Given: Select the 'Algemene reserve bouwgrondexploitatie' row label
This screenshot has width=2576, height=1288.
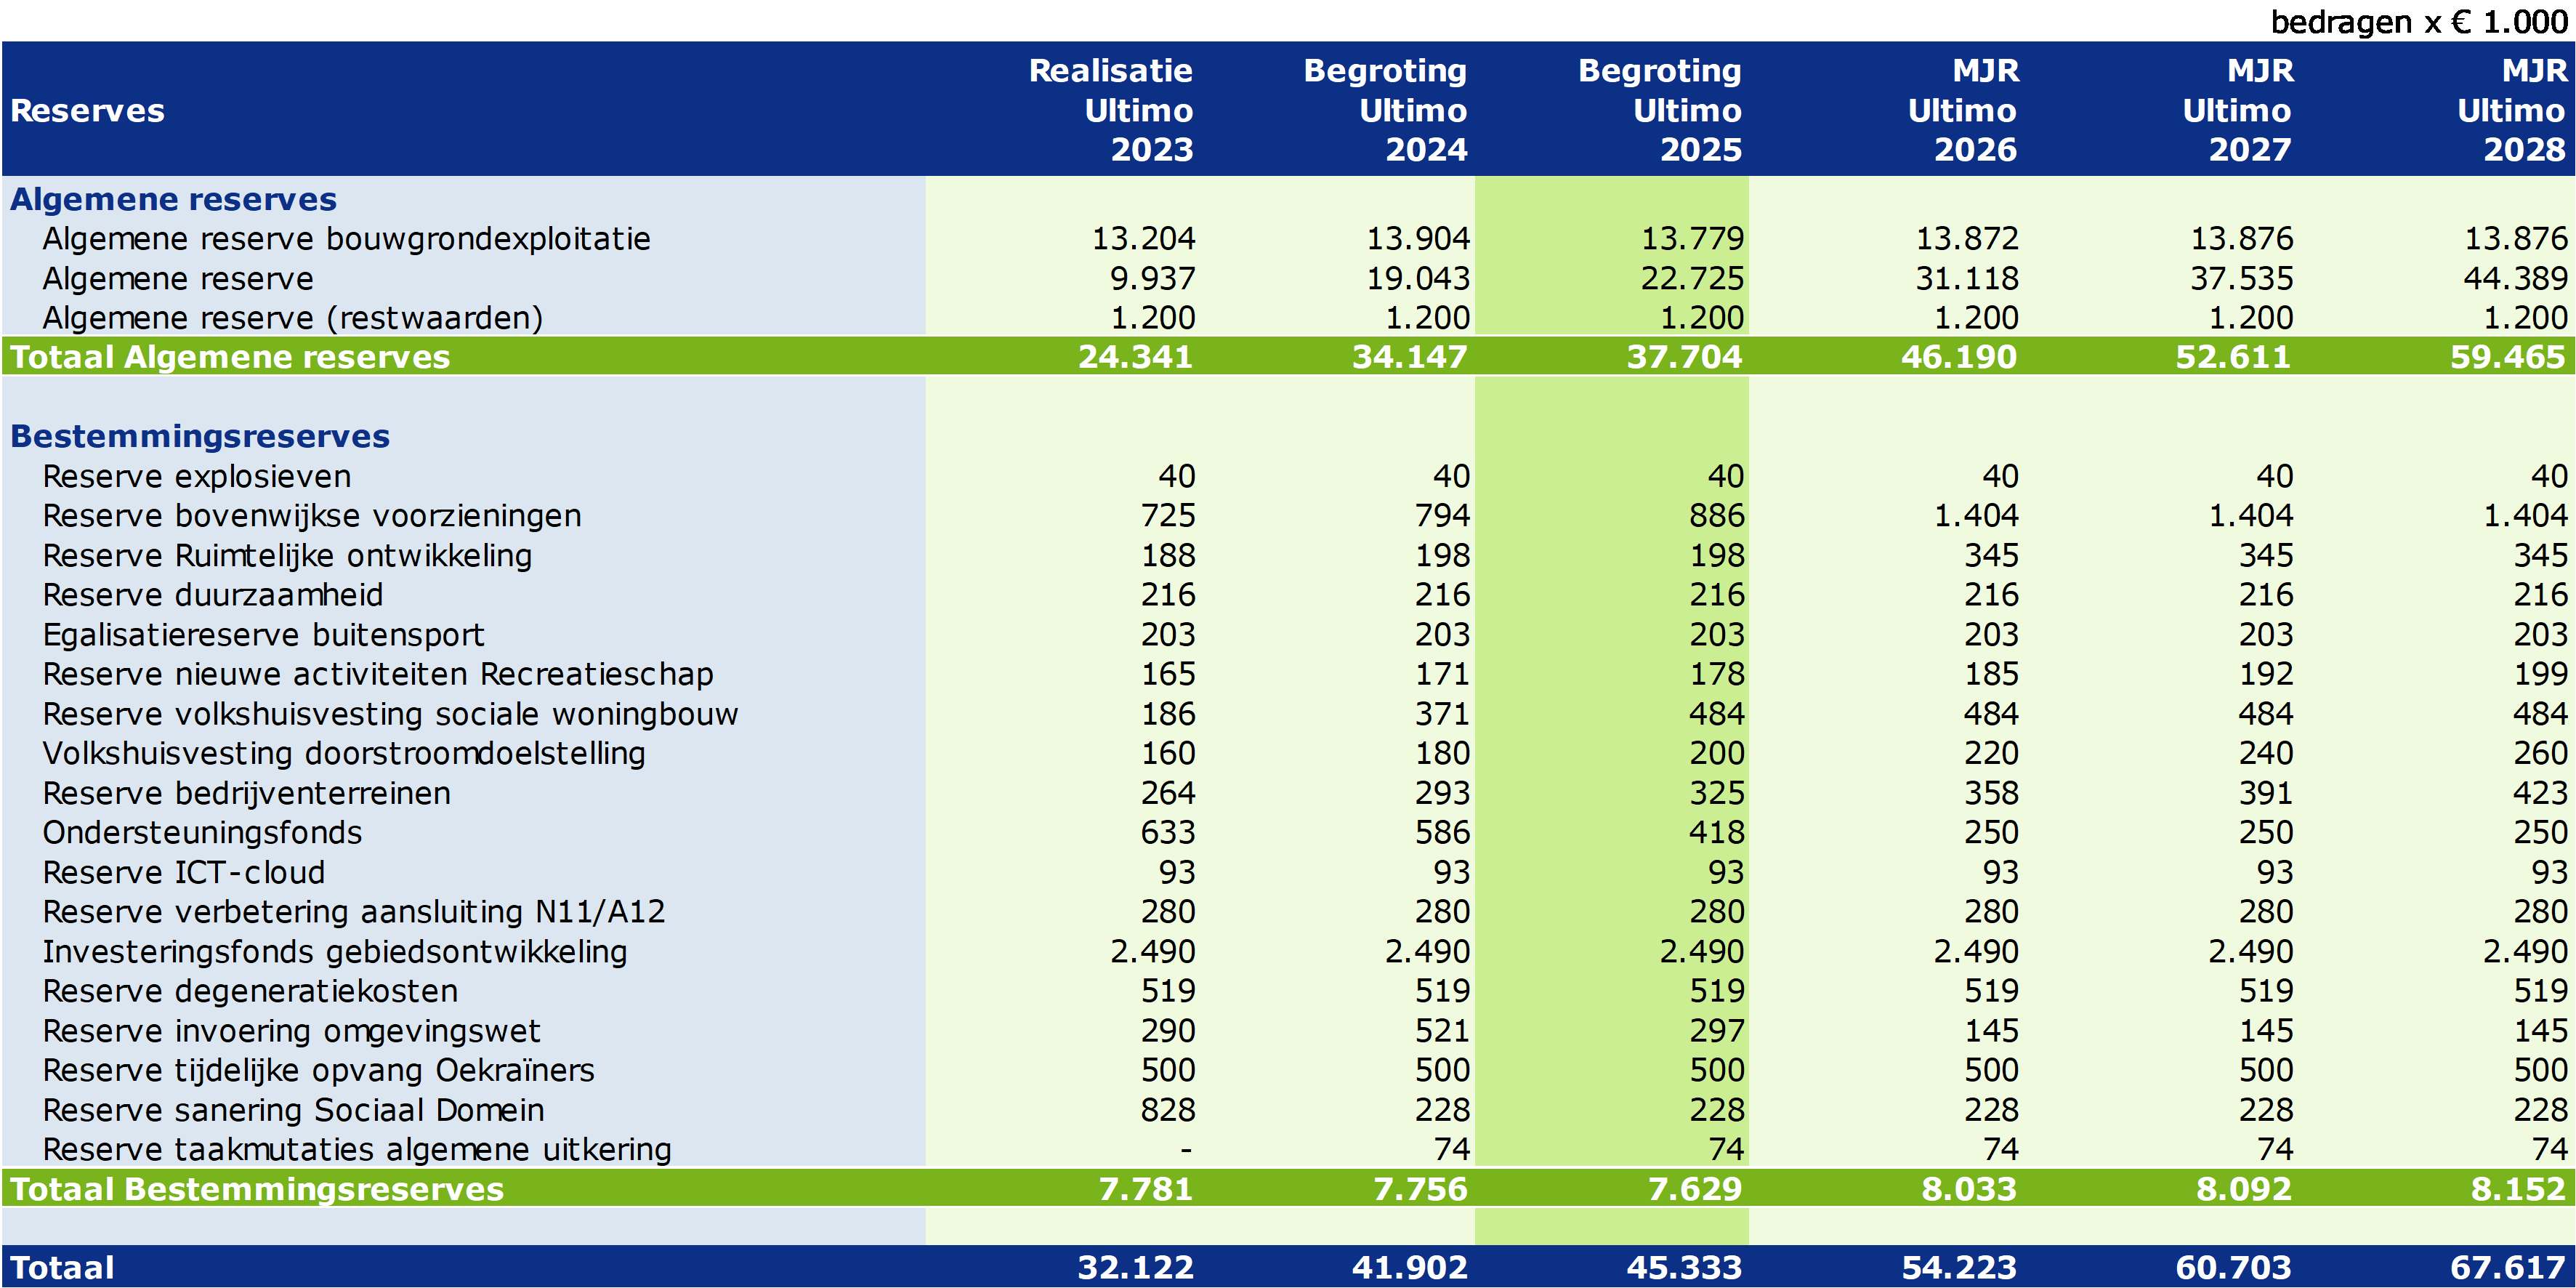Looking at the screenshot, I should (x=346, y=239).
